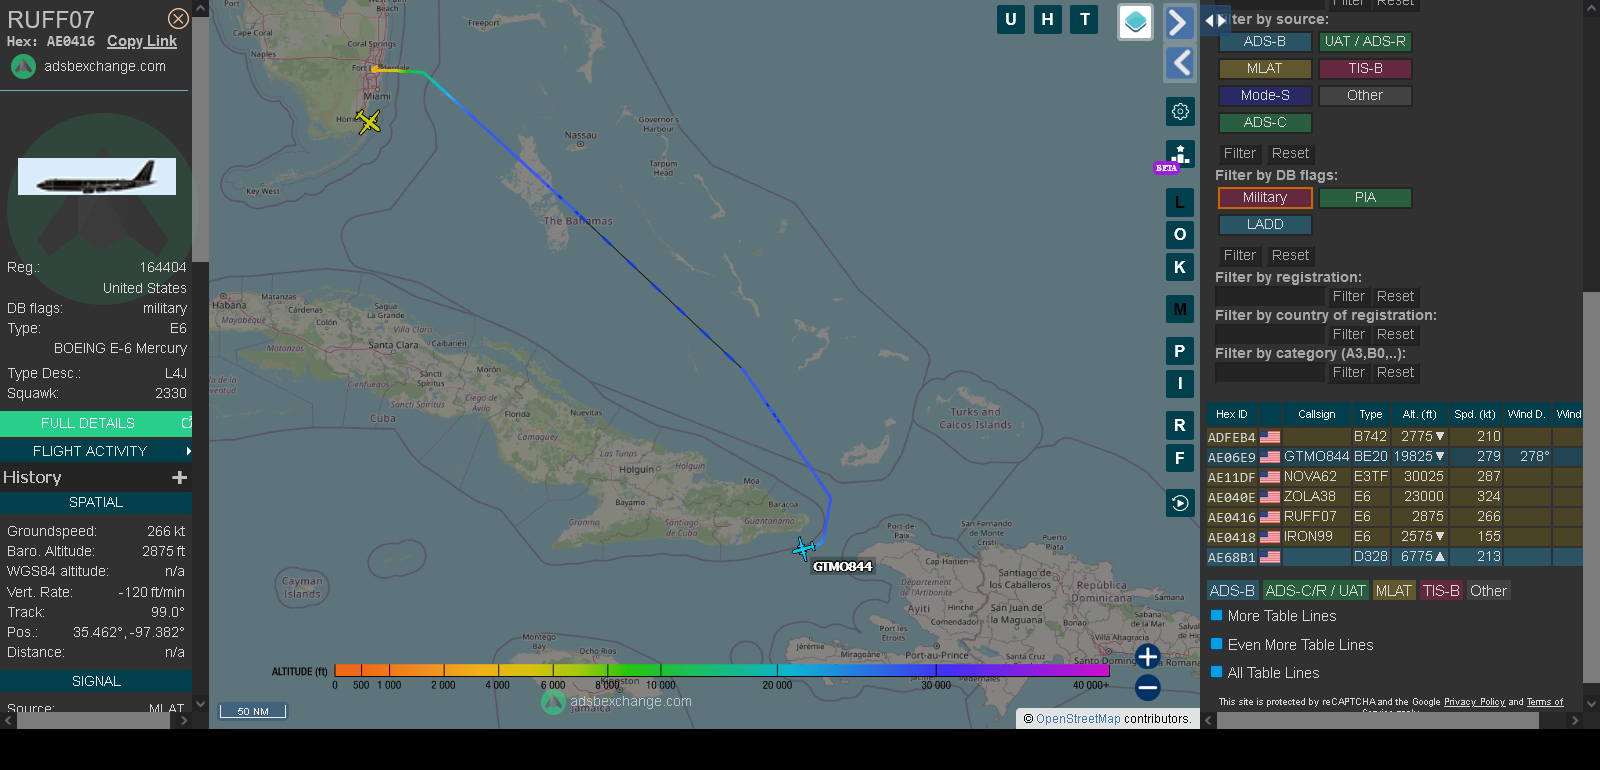Click the L map control button
Image resolution: width=1600 pixels, height=770 pixels.
1180,202
